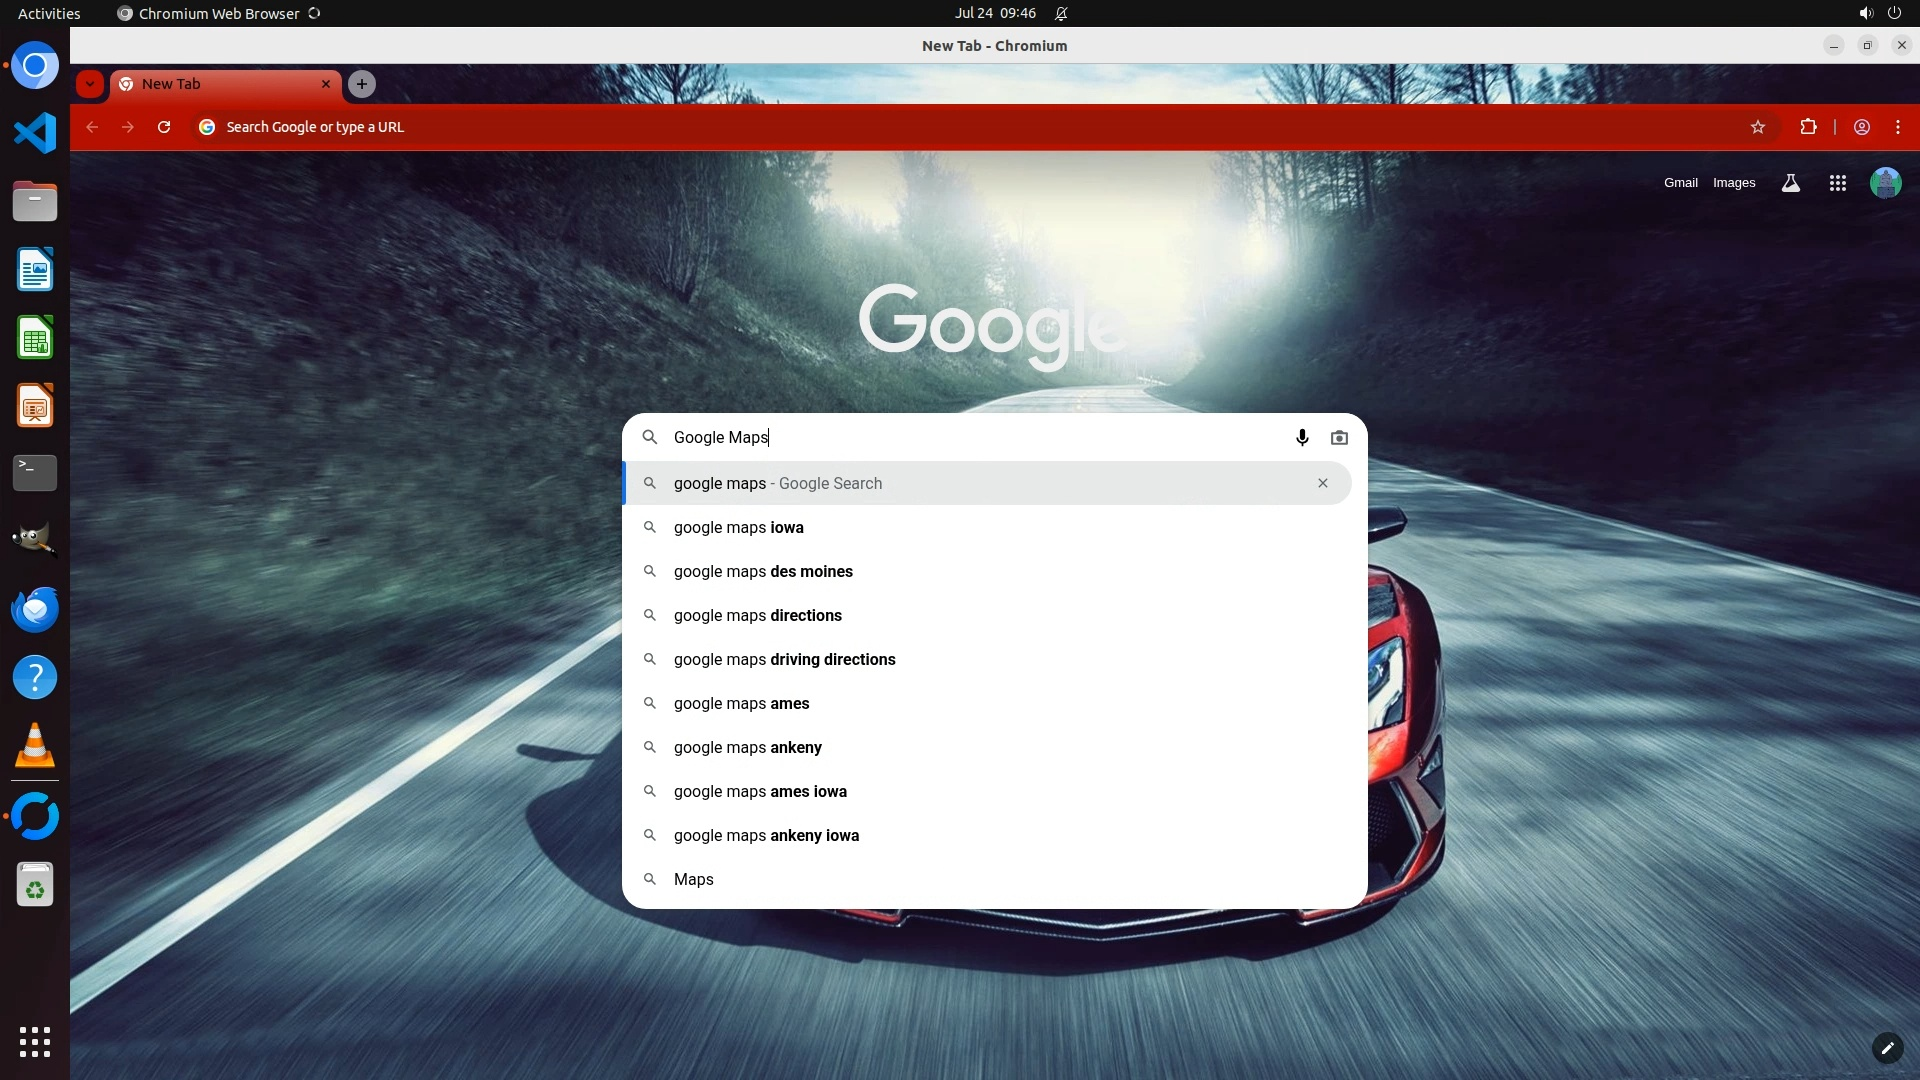Image resolution: width=1920 pixels, height=1080 pixels.
Task: Open Chromium three-dot menu
Action: [x=1897, y=127]
